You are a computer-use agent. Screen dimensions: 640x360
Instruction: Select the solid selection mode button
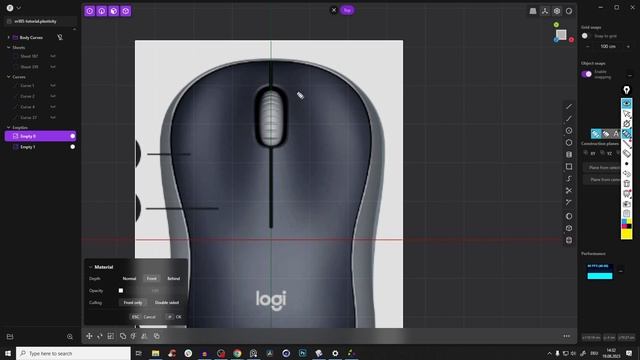(126, 11)
